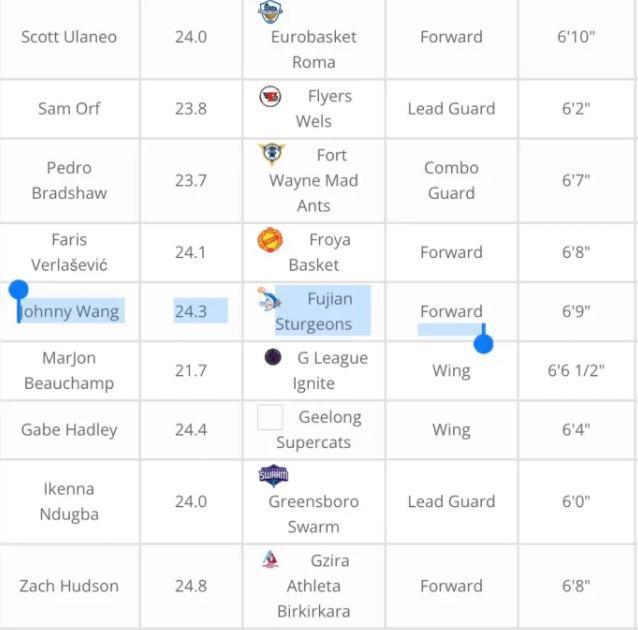638x630 pixels.
Task: Click the Geelong Supercats logo placeholder
Action: coord(270,417)
